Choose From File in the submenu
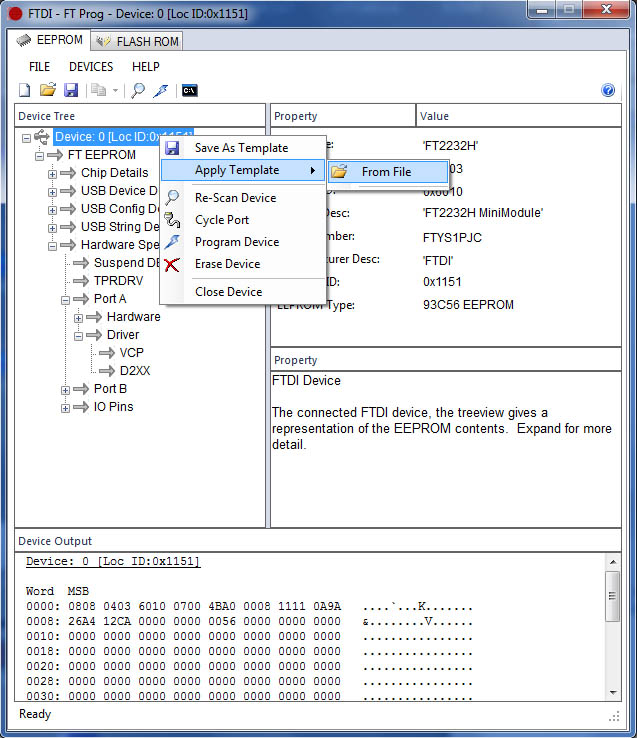 coord(387,172)
